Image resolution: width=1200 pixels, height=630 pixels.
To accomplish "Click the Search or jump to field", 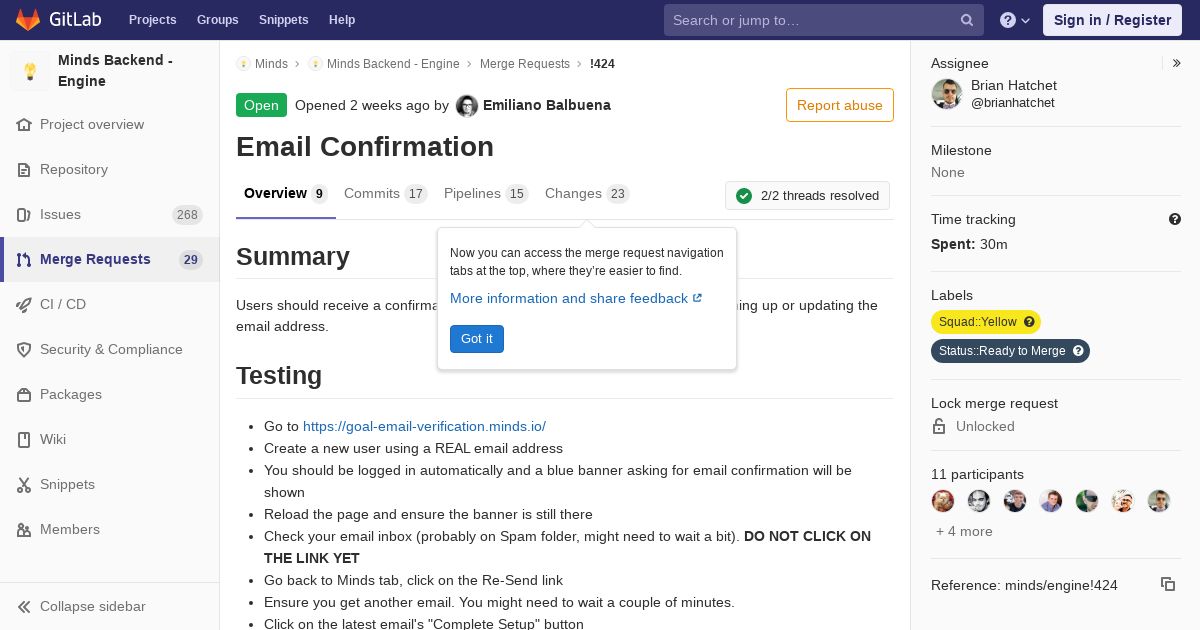I will click(x=824, y=20).
